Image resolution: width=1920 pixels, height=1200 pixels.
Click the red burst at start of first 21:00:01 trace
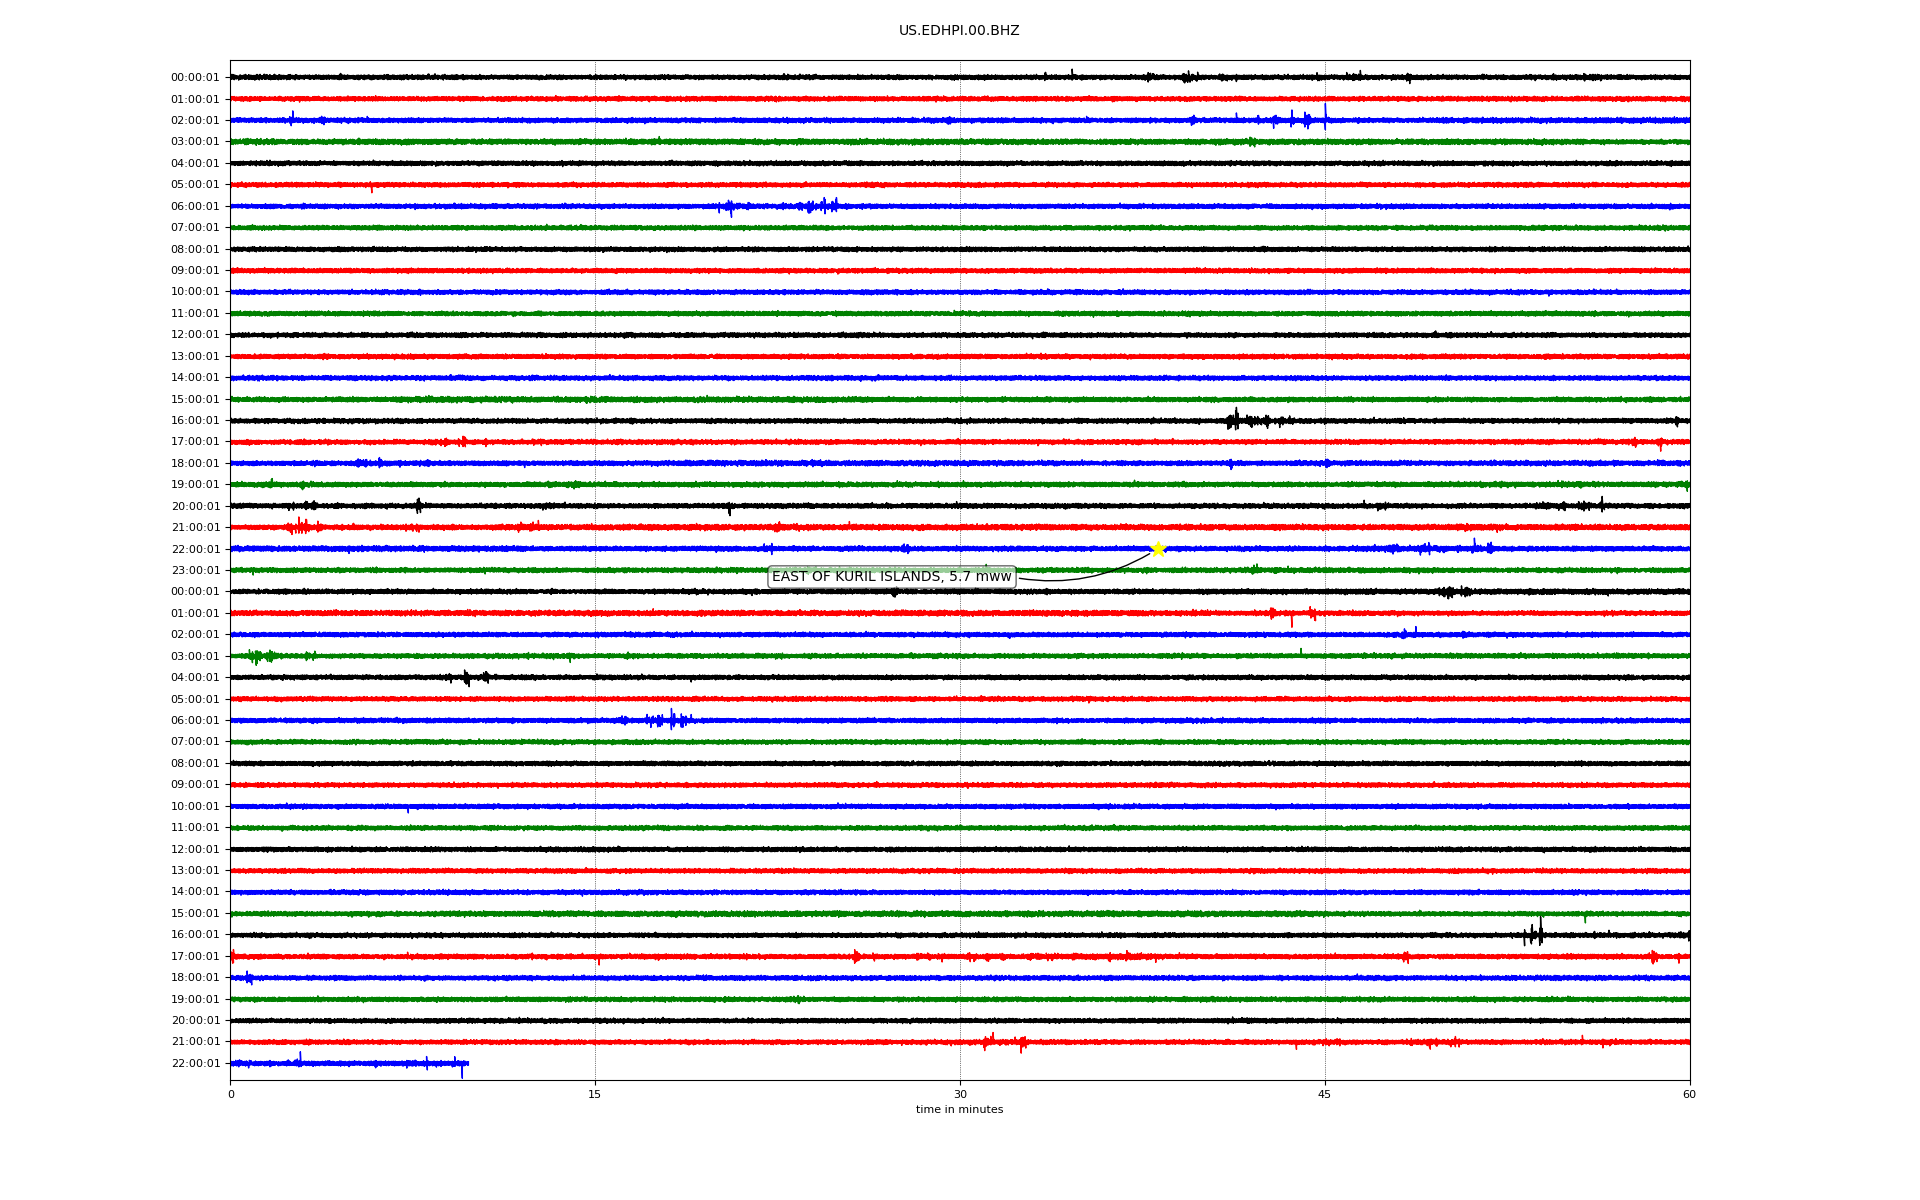click(299, 527)
